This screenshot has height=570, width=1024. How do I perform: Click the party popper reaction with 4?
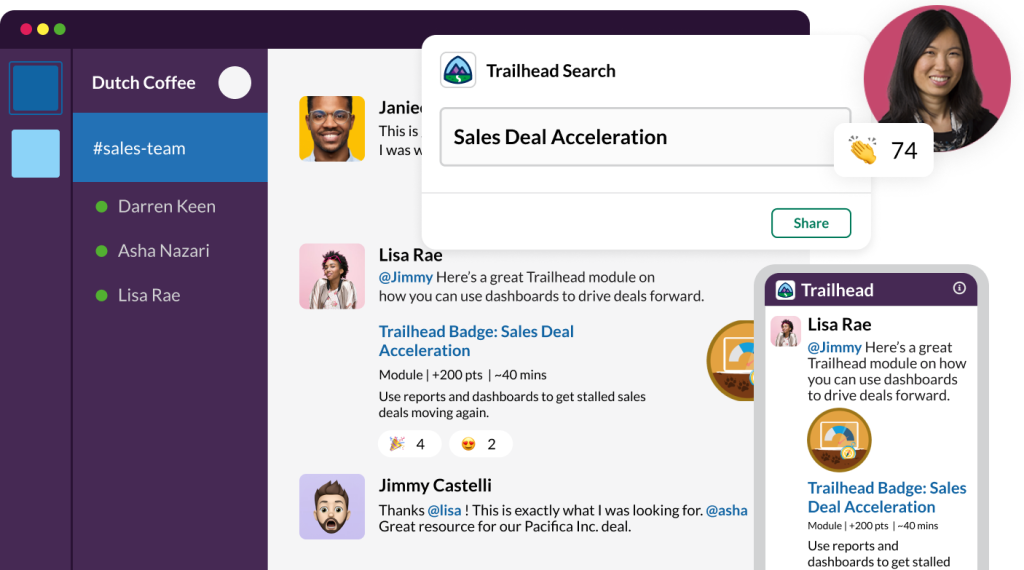(409, 444)
